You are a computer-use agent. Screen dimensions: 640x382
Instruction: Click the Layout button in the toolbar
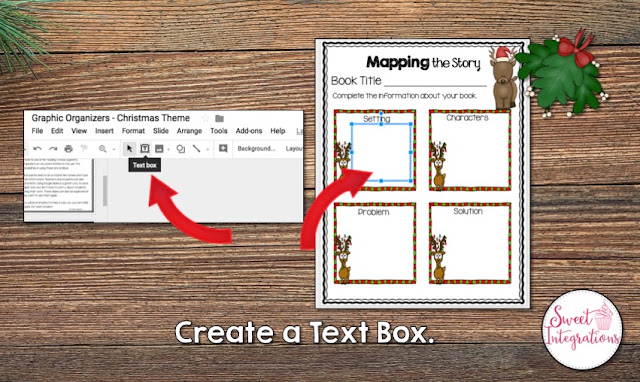click(x=294, y=149)
